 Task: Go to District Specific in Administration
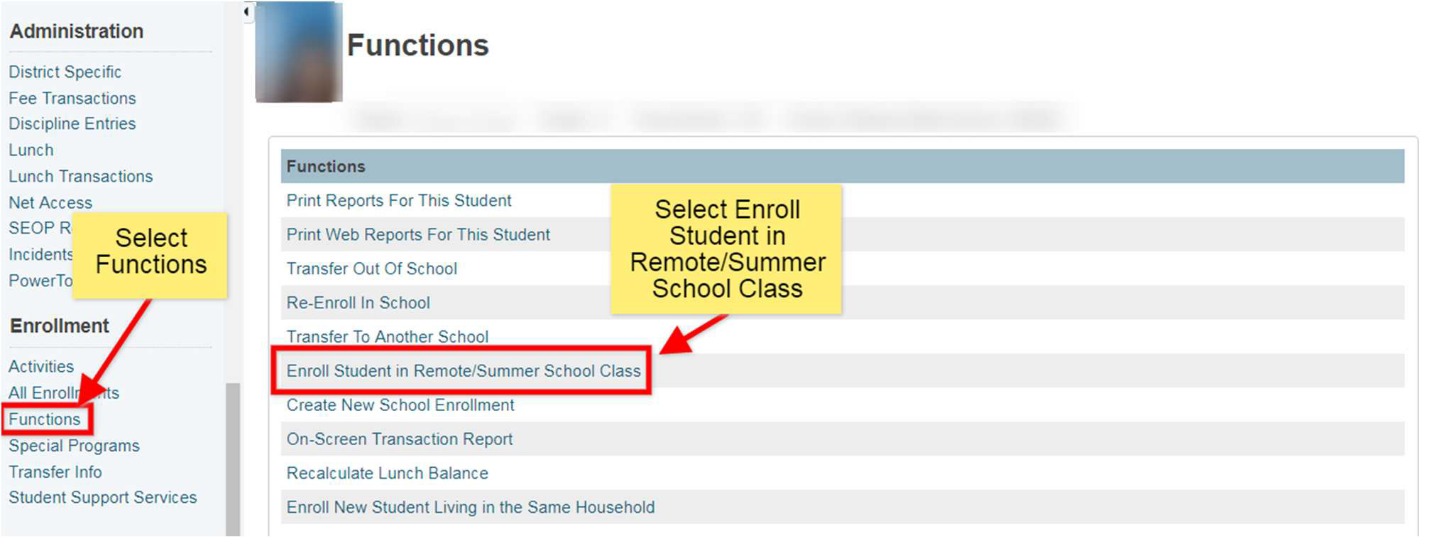(x=65, y=72)
